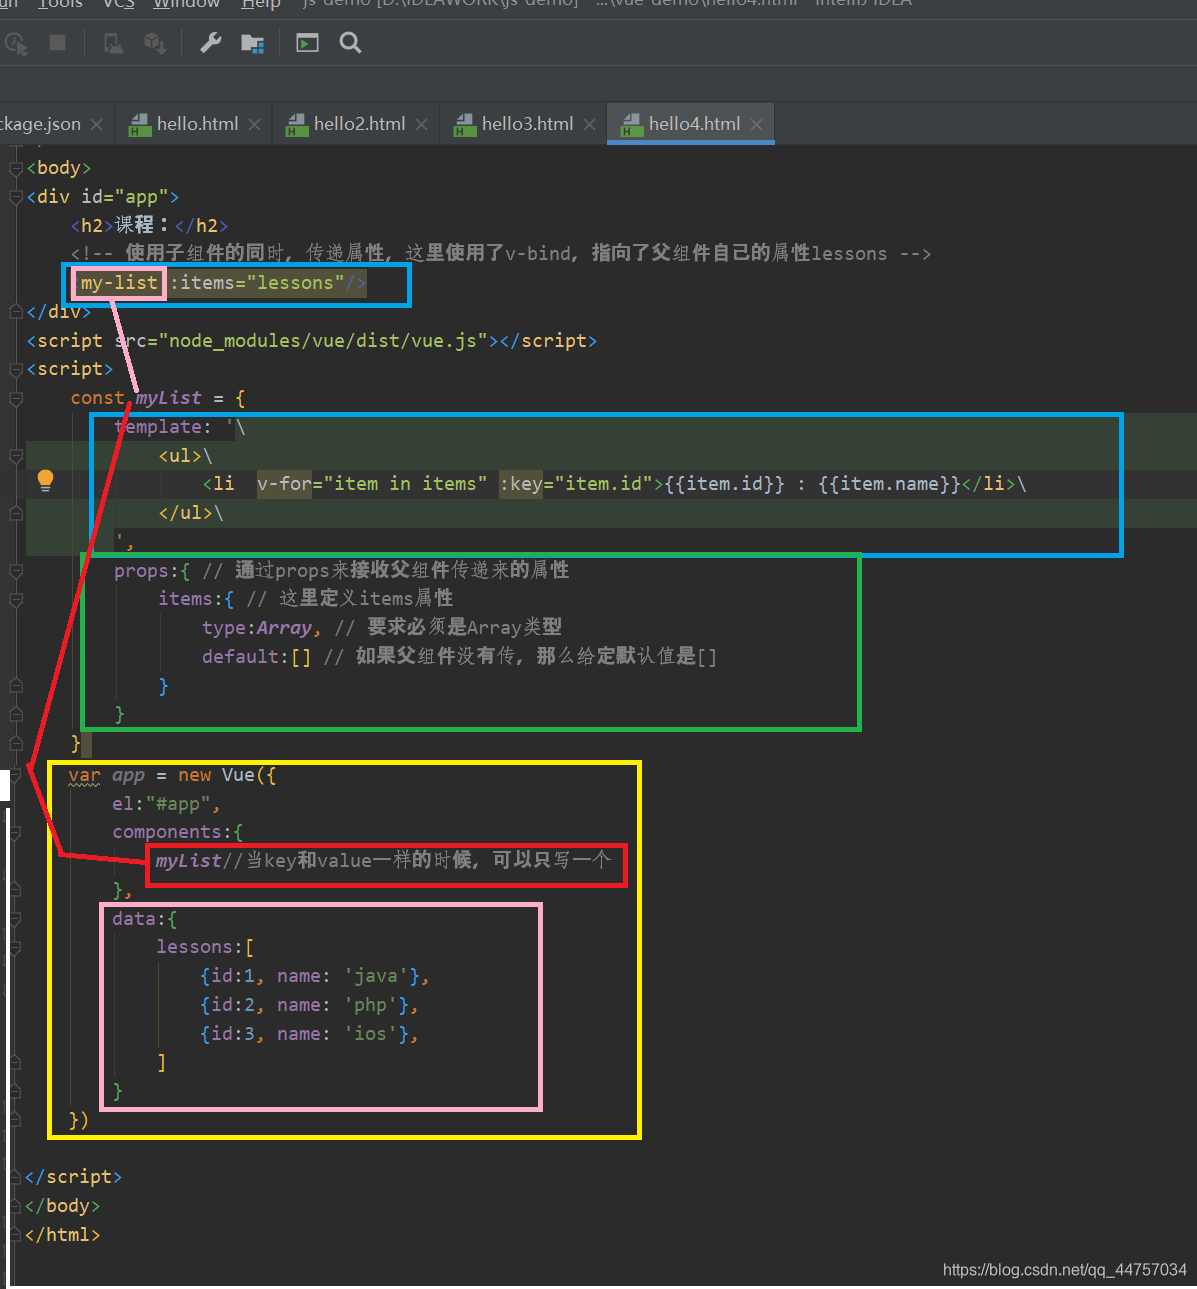
Task: Click {id:2, name: 'php'} entry
Action: (x=309, y=1005)
